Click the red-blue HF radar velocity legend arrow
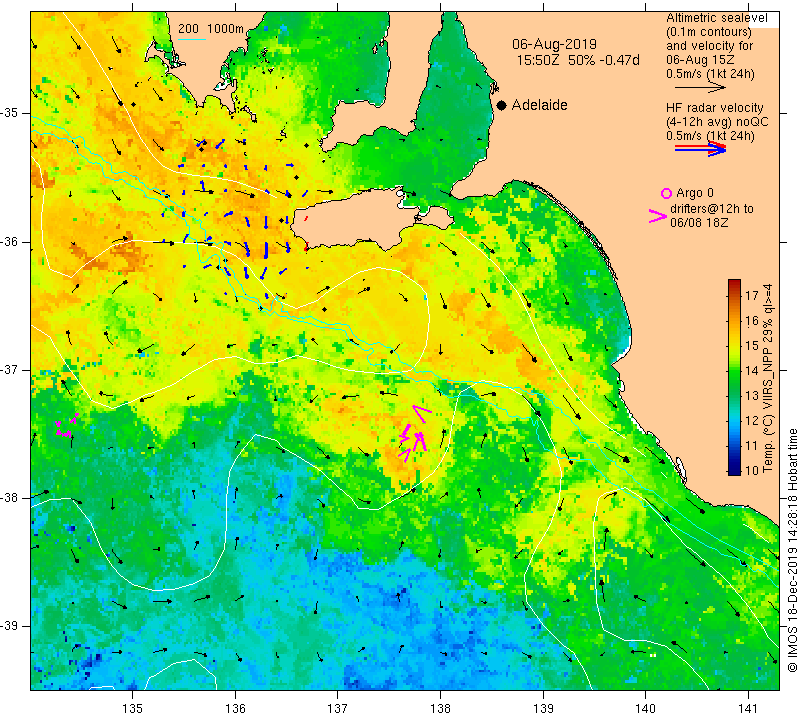800x720 pixels. 700,148
